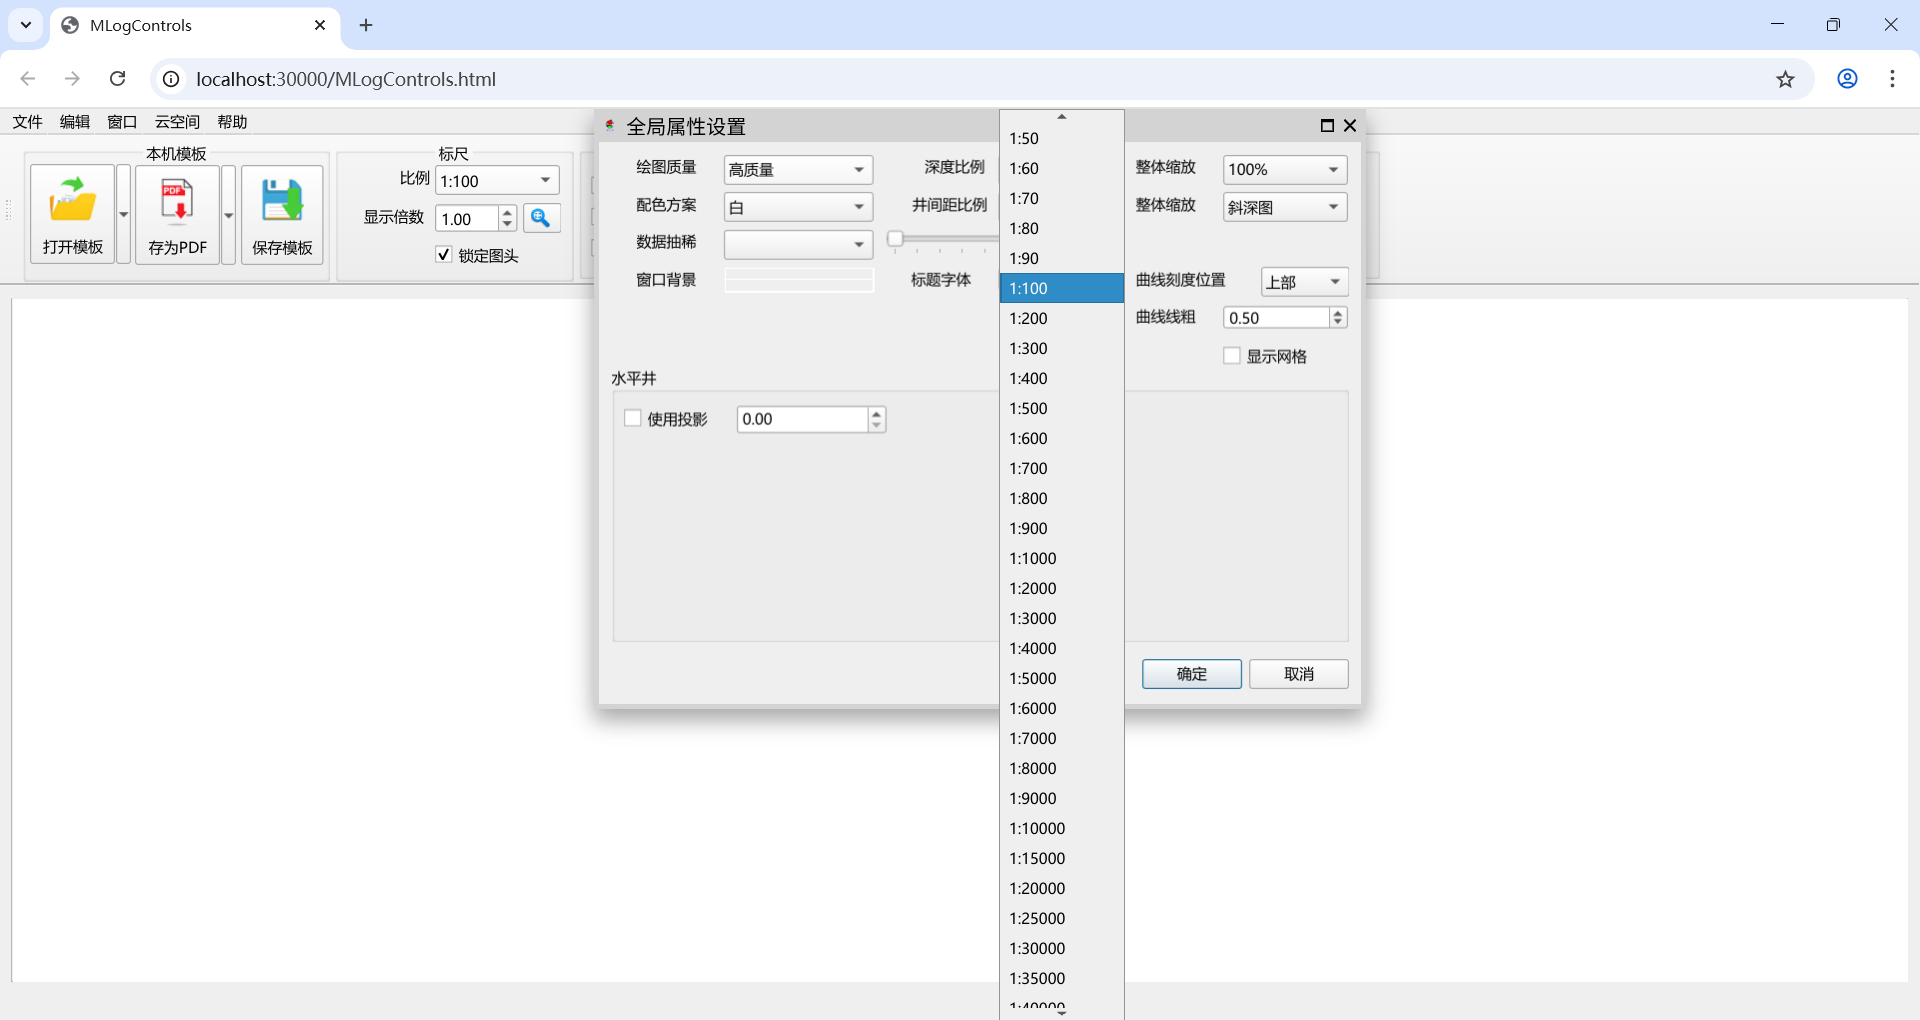Click the magnifier zoom icon beside display multiplier
The width and height of the screenshot is (1920, 1020).
pos(541,218)
